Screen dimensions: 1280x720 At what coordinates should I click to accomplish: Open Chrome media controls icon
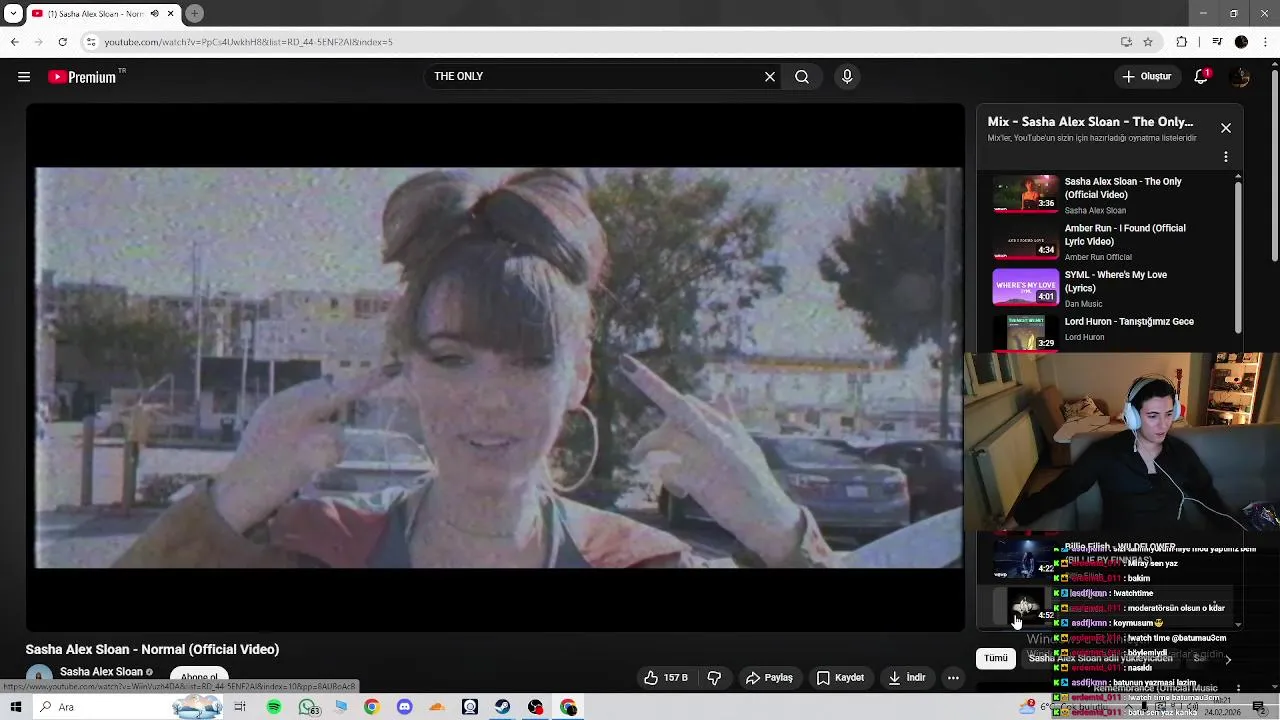pos(1217,42)
